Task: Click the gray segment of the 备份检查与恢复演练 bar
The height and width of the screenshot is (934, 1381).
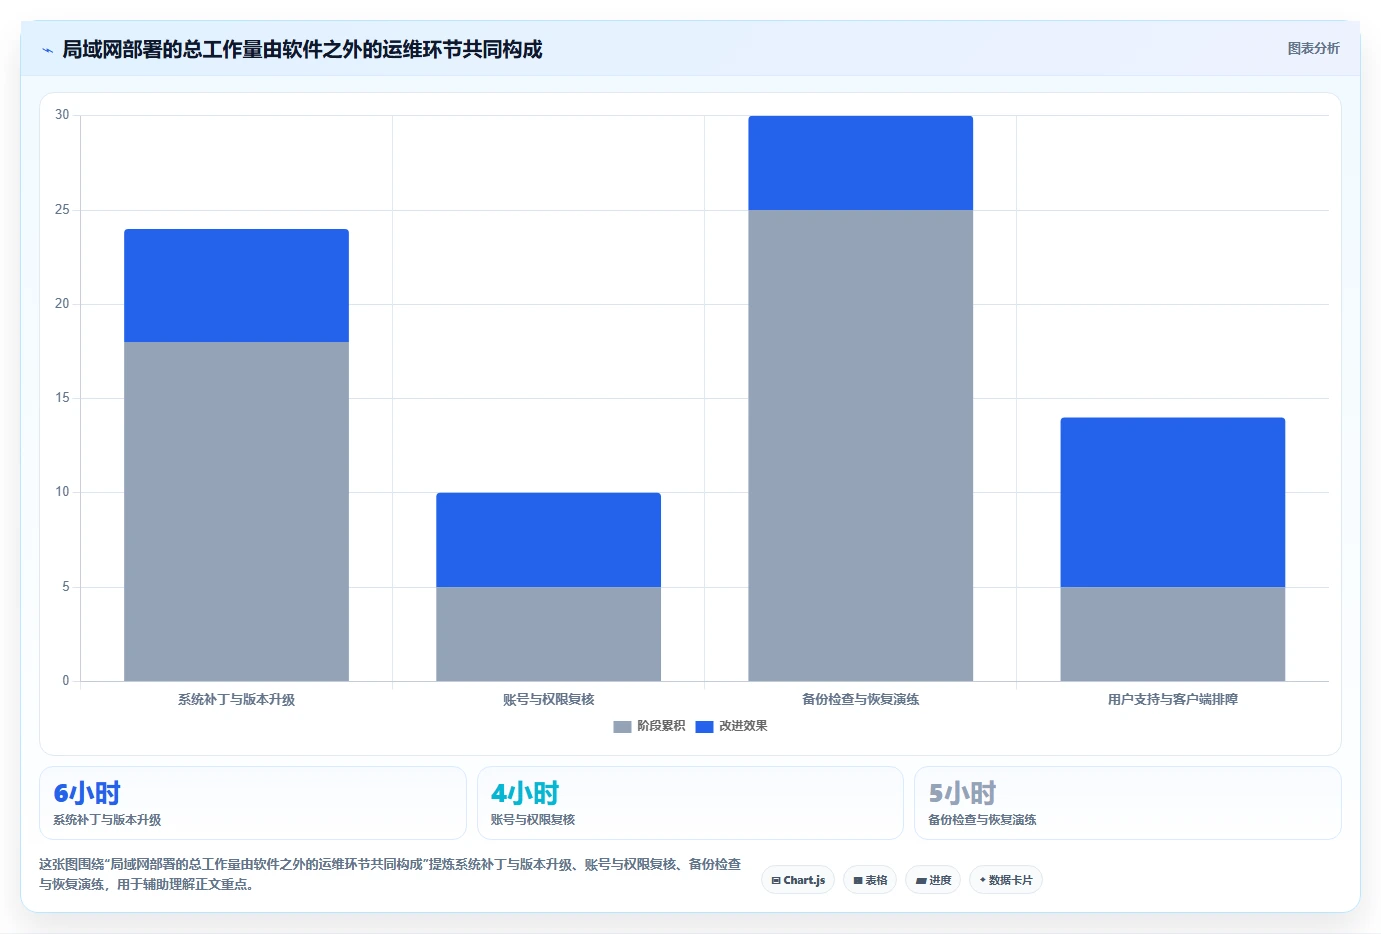Action: click(x=860, y=446)
